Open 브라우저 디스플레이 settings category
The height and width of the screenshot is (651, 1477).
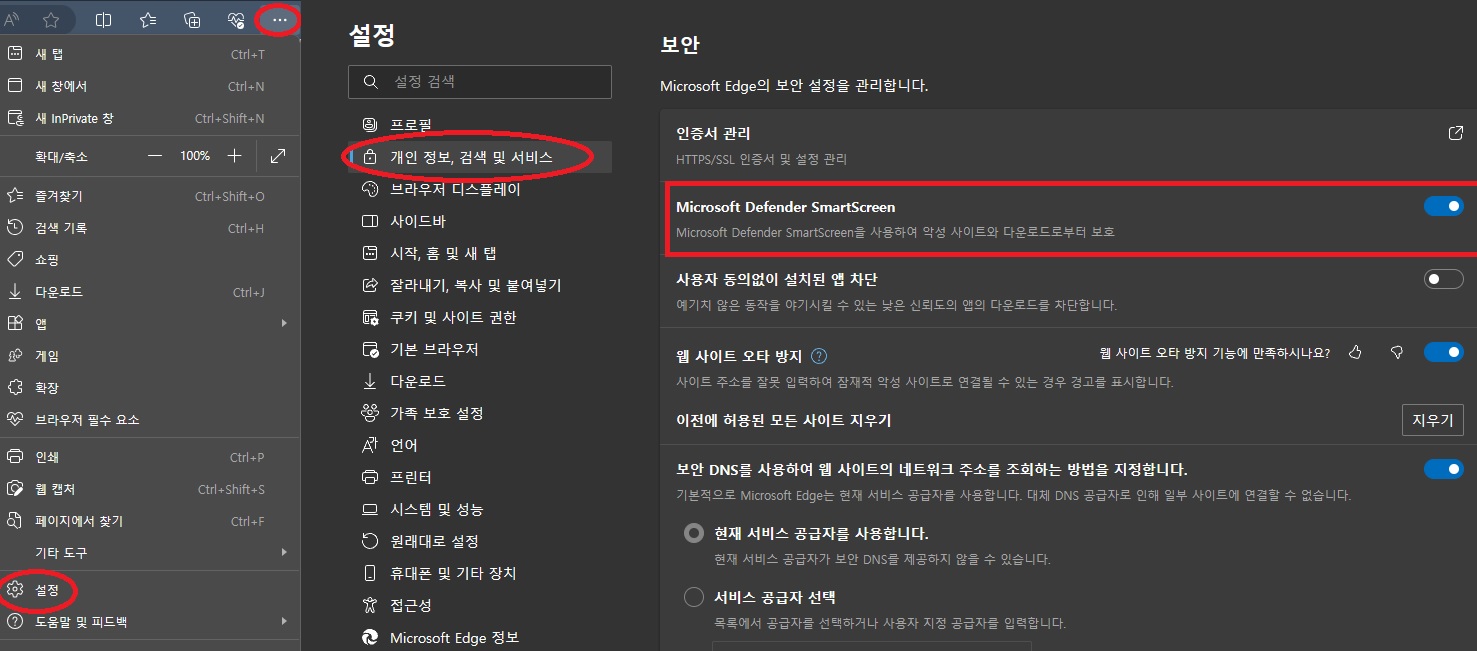click(x=480, y=189)
